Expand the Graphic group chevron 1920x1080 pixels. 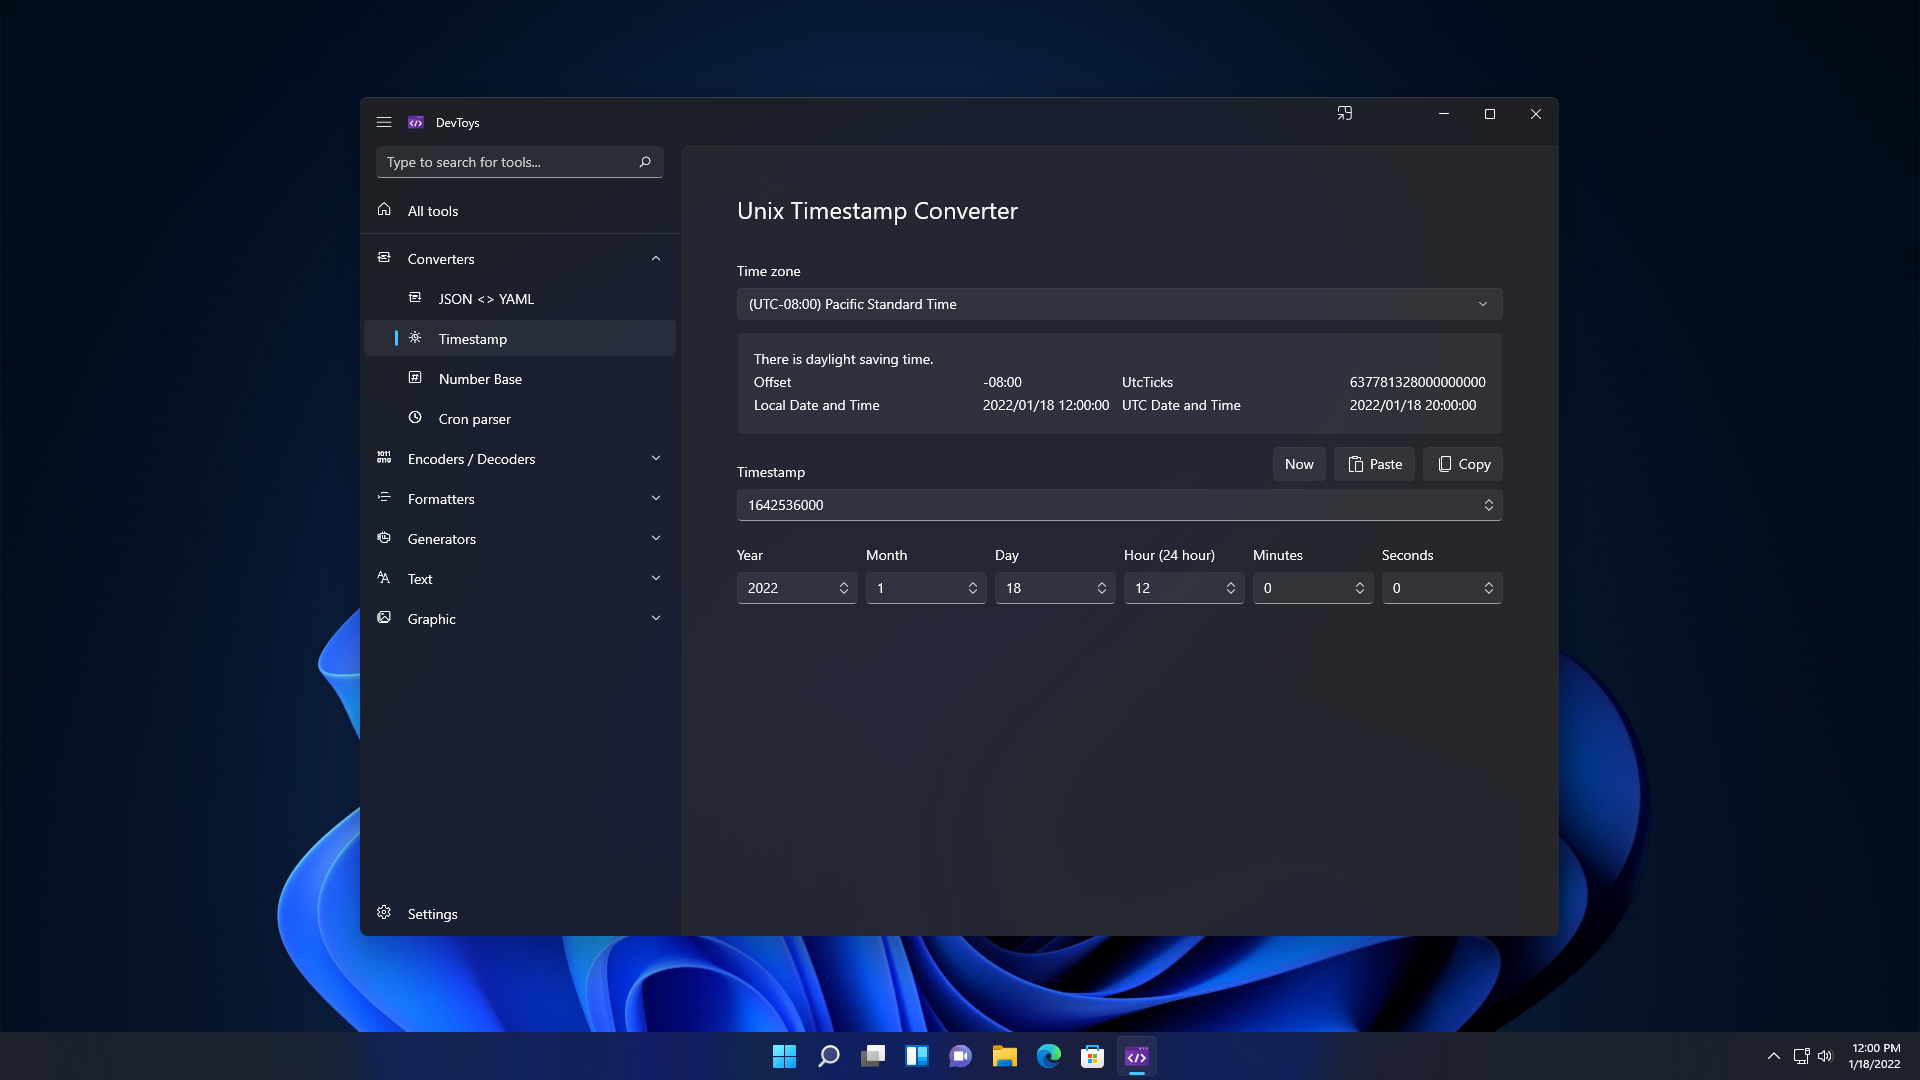pos(656,618)
